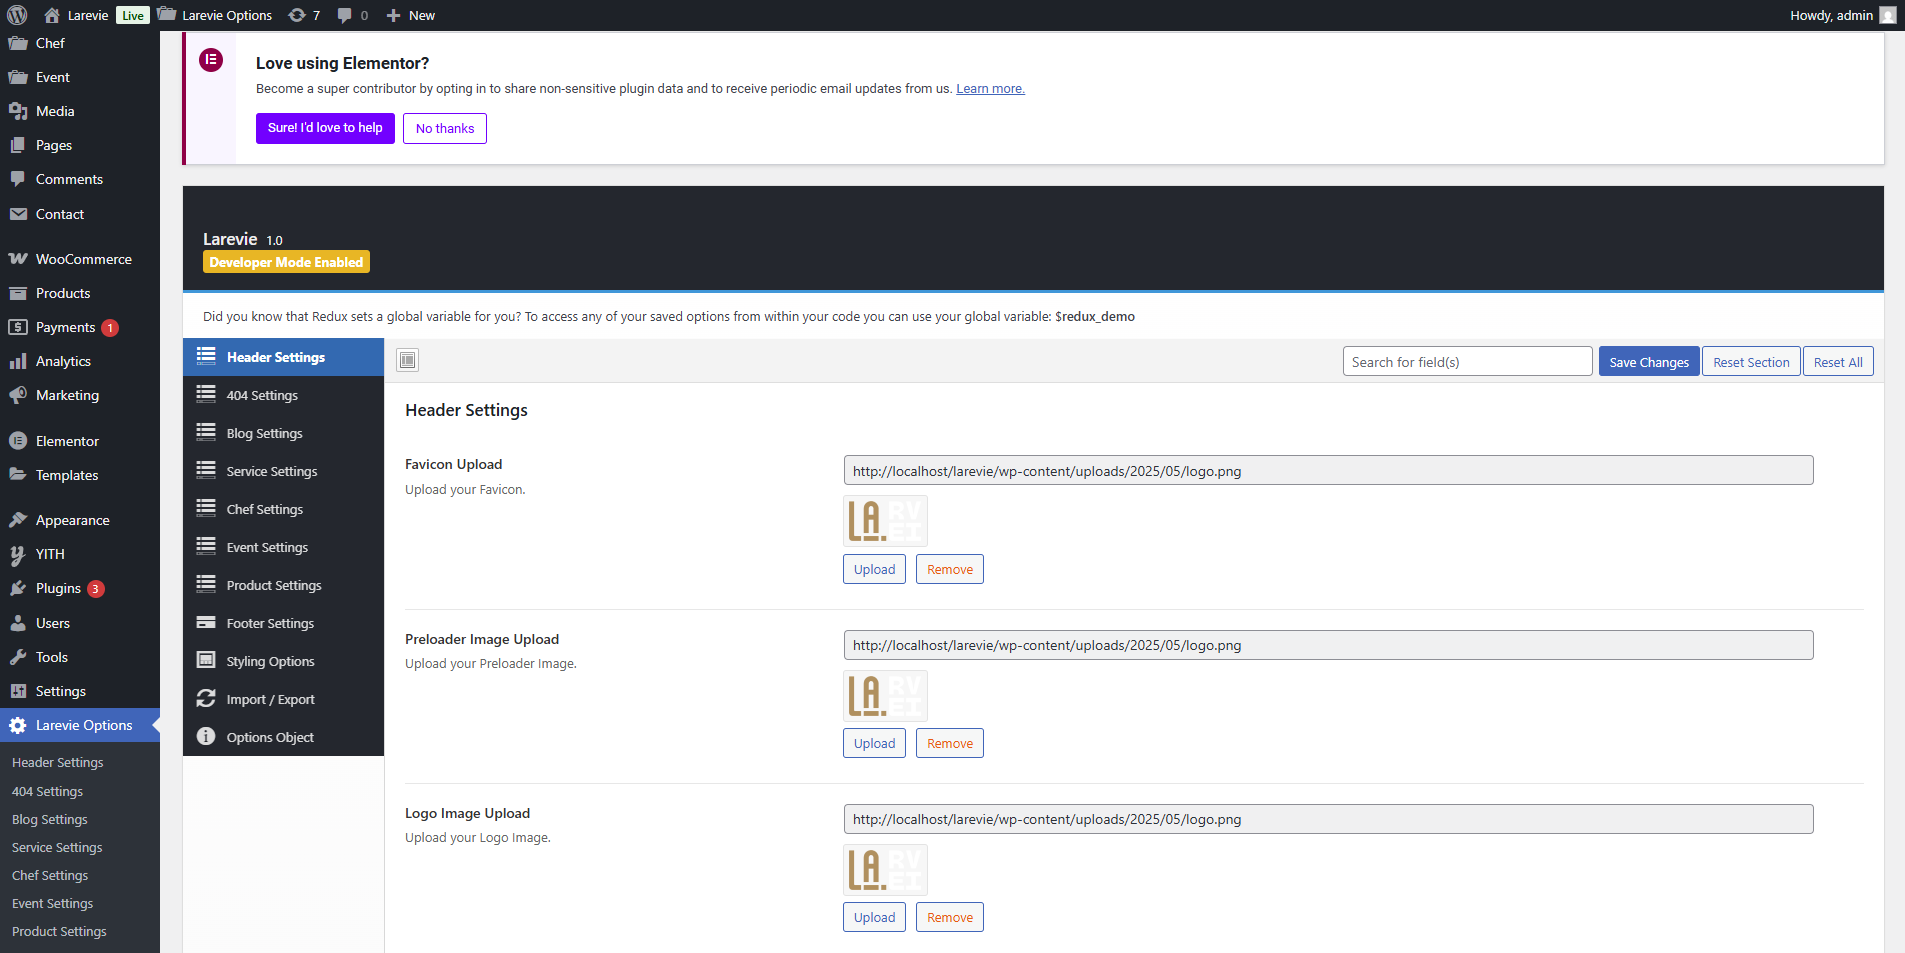
Task: Open the Import / Export panel tab
Action: [283, 699]
